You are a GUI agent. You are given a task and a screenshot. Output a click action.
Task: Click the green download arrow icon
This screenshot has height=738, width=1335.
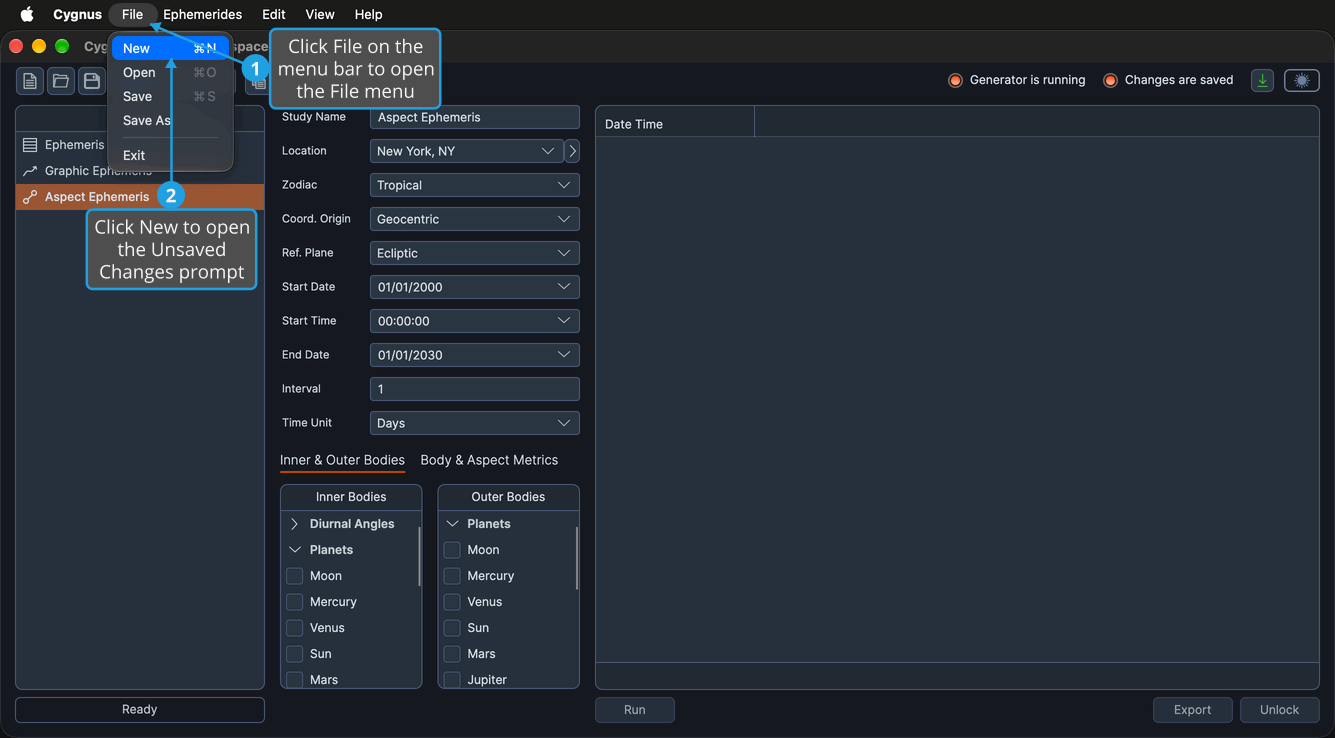(1262, 81)
